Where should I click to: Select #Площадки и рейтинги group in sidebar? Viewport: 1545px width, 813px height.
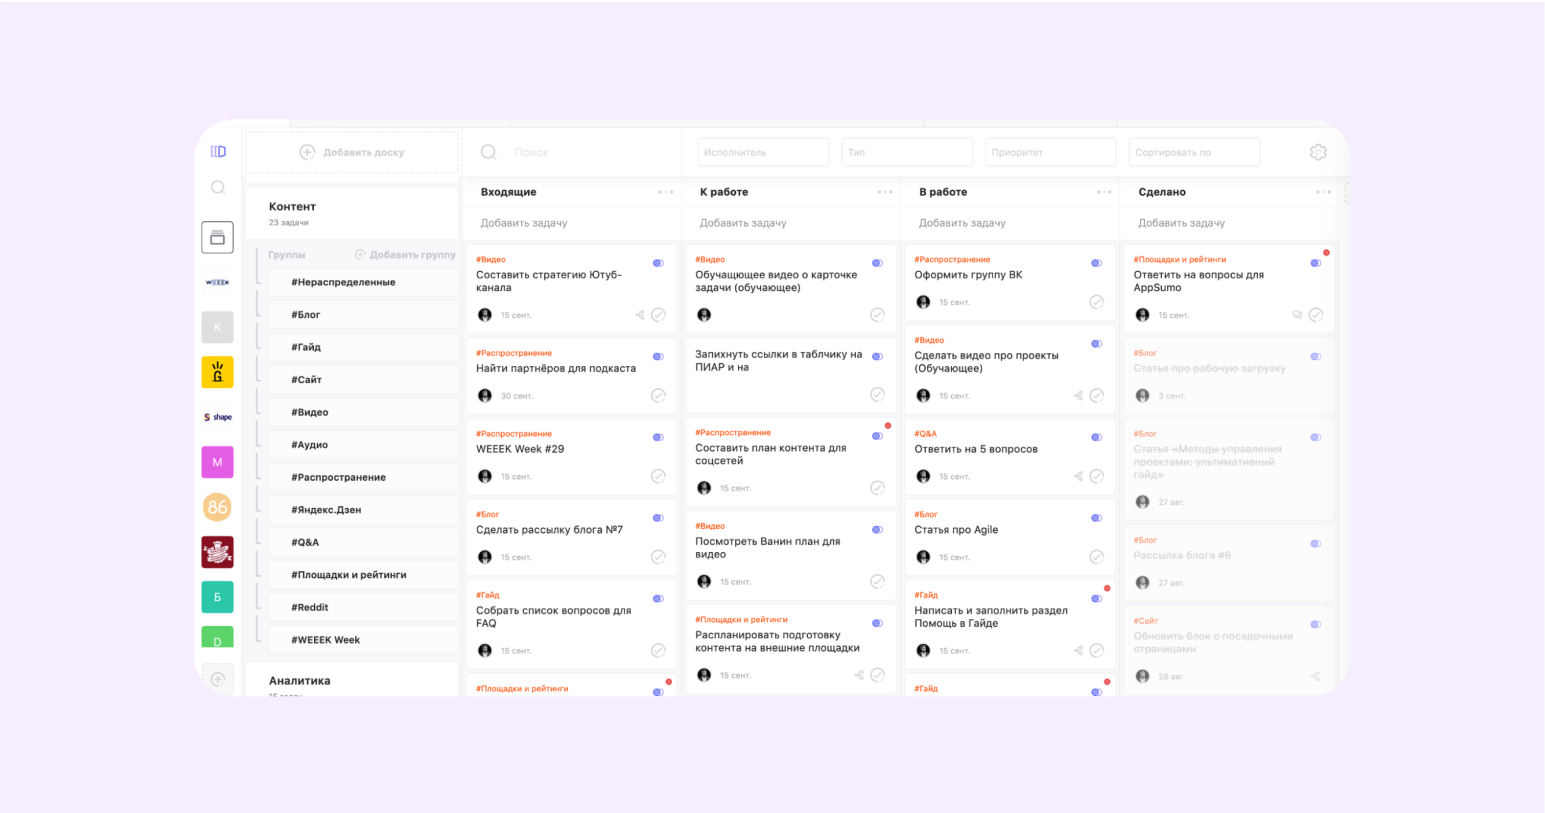coord(363,575)
